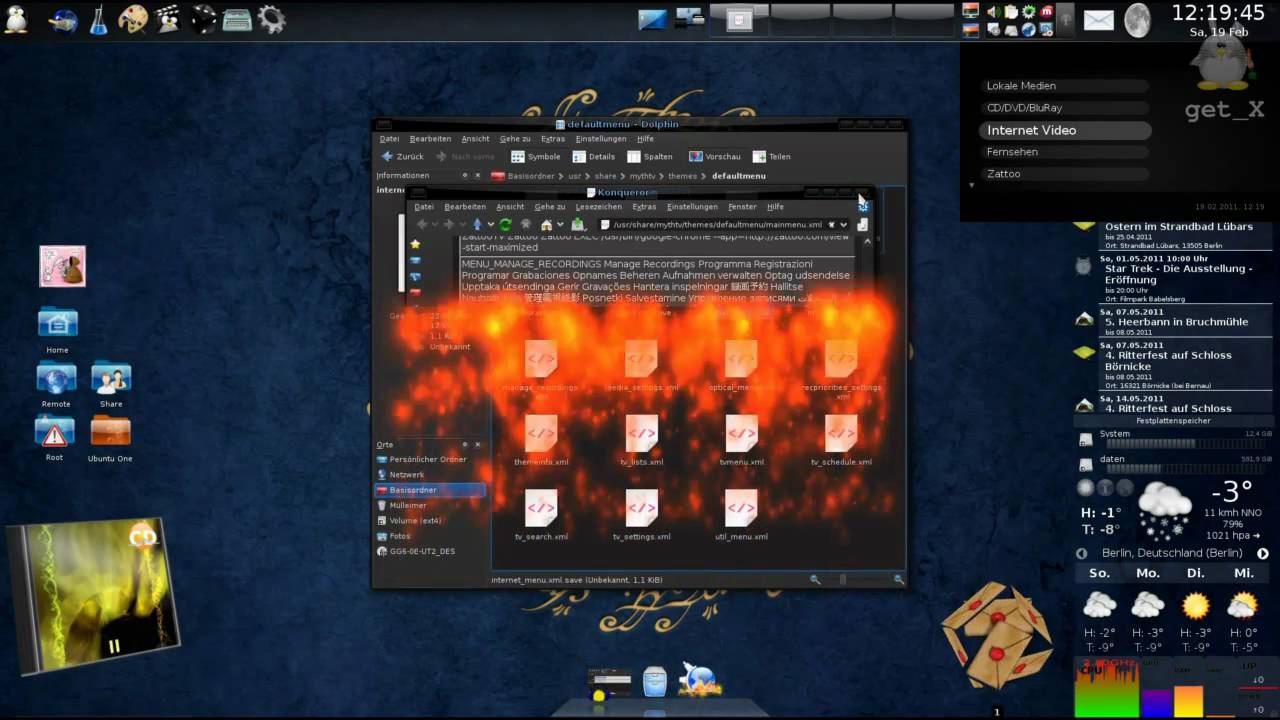Switch Dolphin to Details view
This screenshot has width=1280, height=720.
594,156
